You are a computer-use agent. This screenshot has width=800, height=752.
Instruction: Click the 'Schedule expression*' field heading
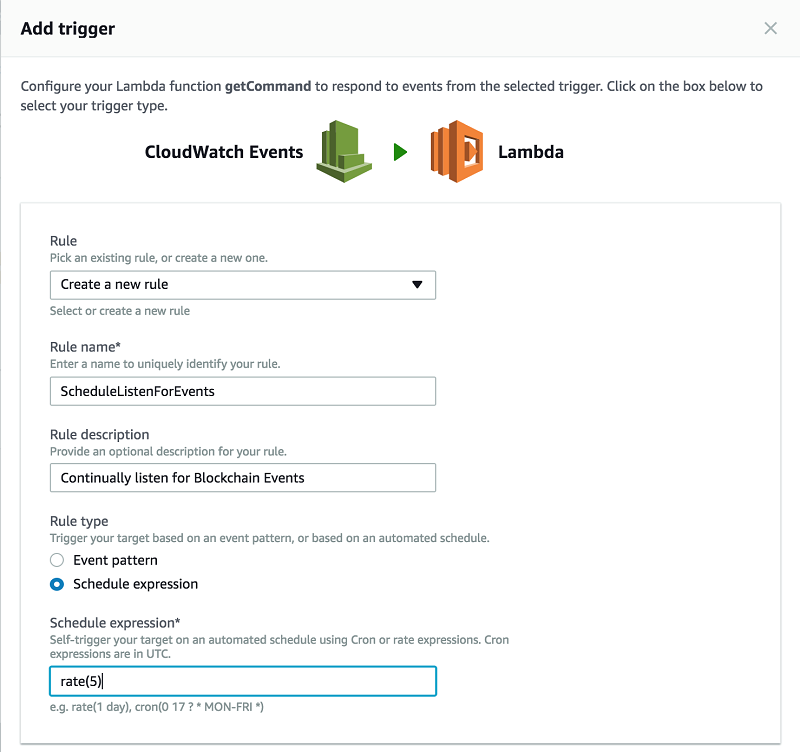tap(115, 623)
